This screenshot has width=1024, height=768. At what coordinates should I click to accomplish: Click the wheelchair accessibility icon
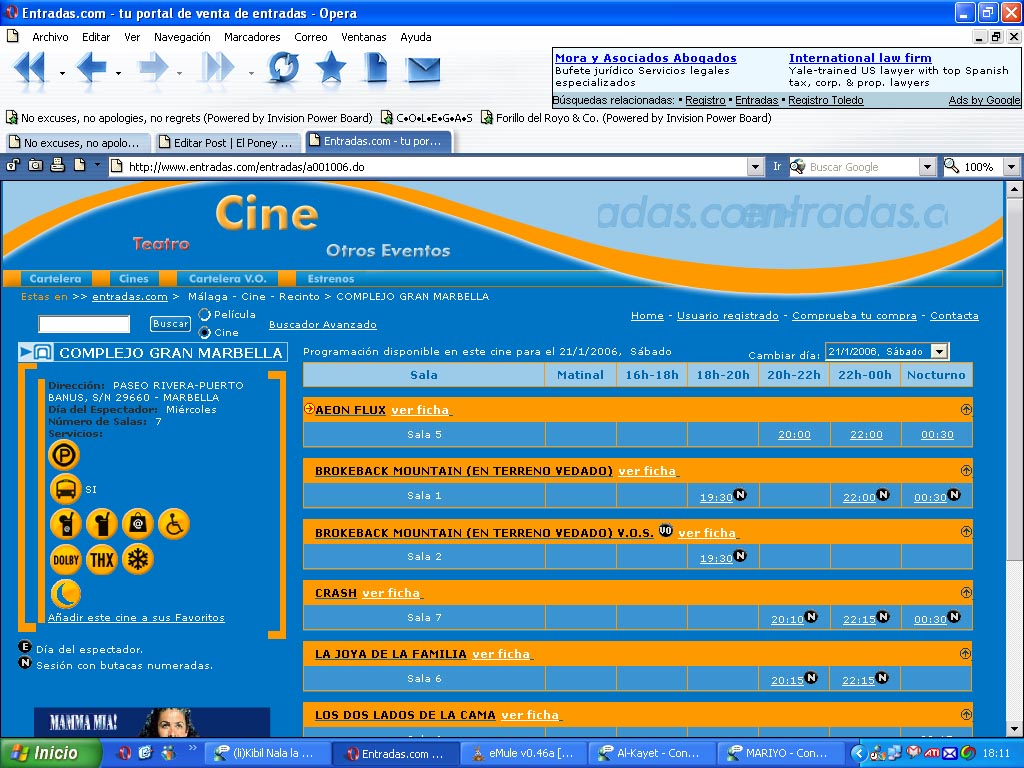click(174, 524)
